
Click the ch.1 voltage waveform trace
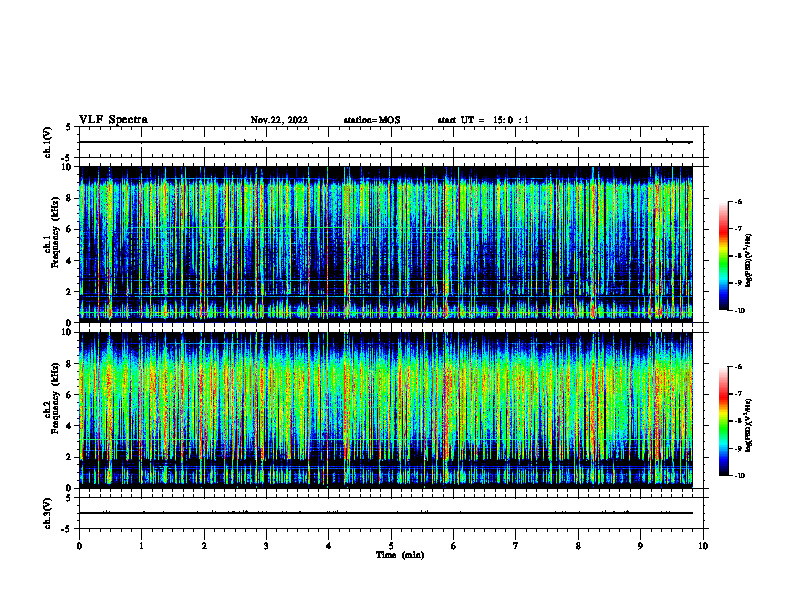(386, 142)
